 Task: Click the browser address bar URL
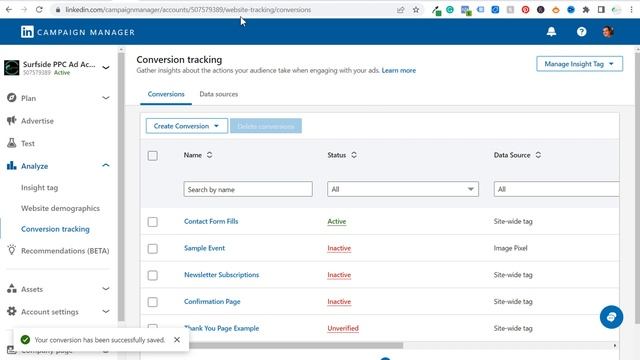pyautogui.click(x=188, y=9)
